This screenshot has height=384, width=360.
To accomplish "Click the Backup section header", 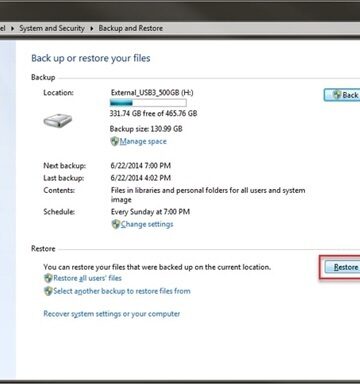I will coord(43,77).
